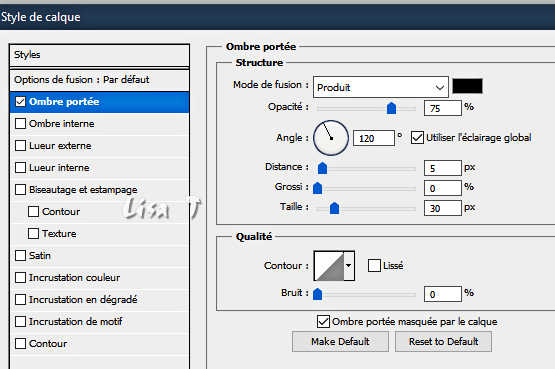This screenshot has width=555, height=369.
Task: Click the Make Default button
Action: pos(340,341)
